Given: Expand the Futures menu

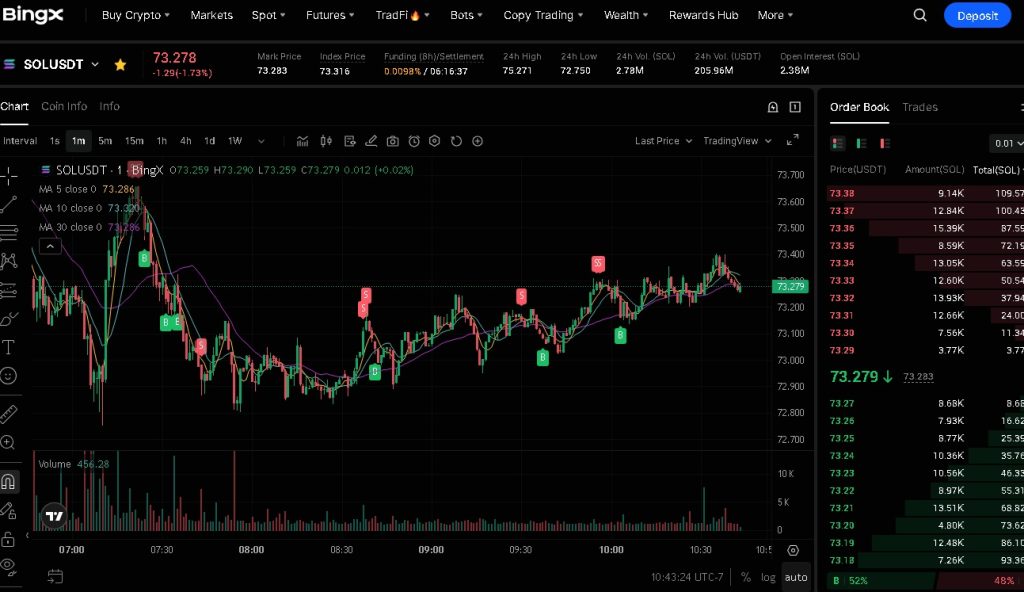Looking at the screenshot, I should click(330, 15).
